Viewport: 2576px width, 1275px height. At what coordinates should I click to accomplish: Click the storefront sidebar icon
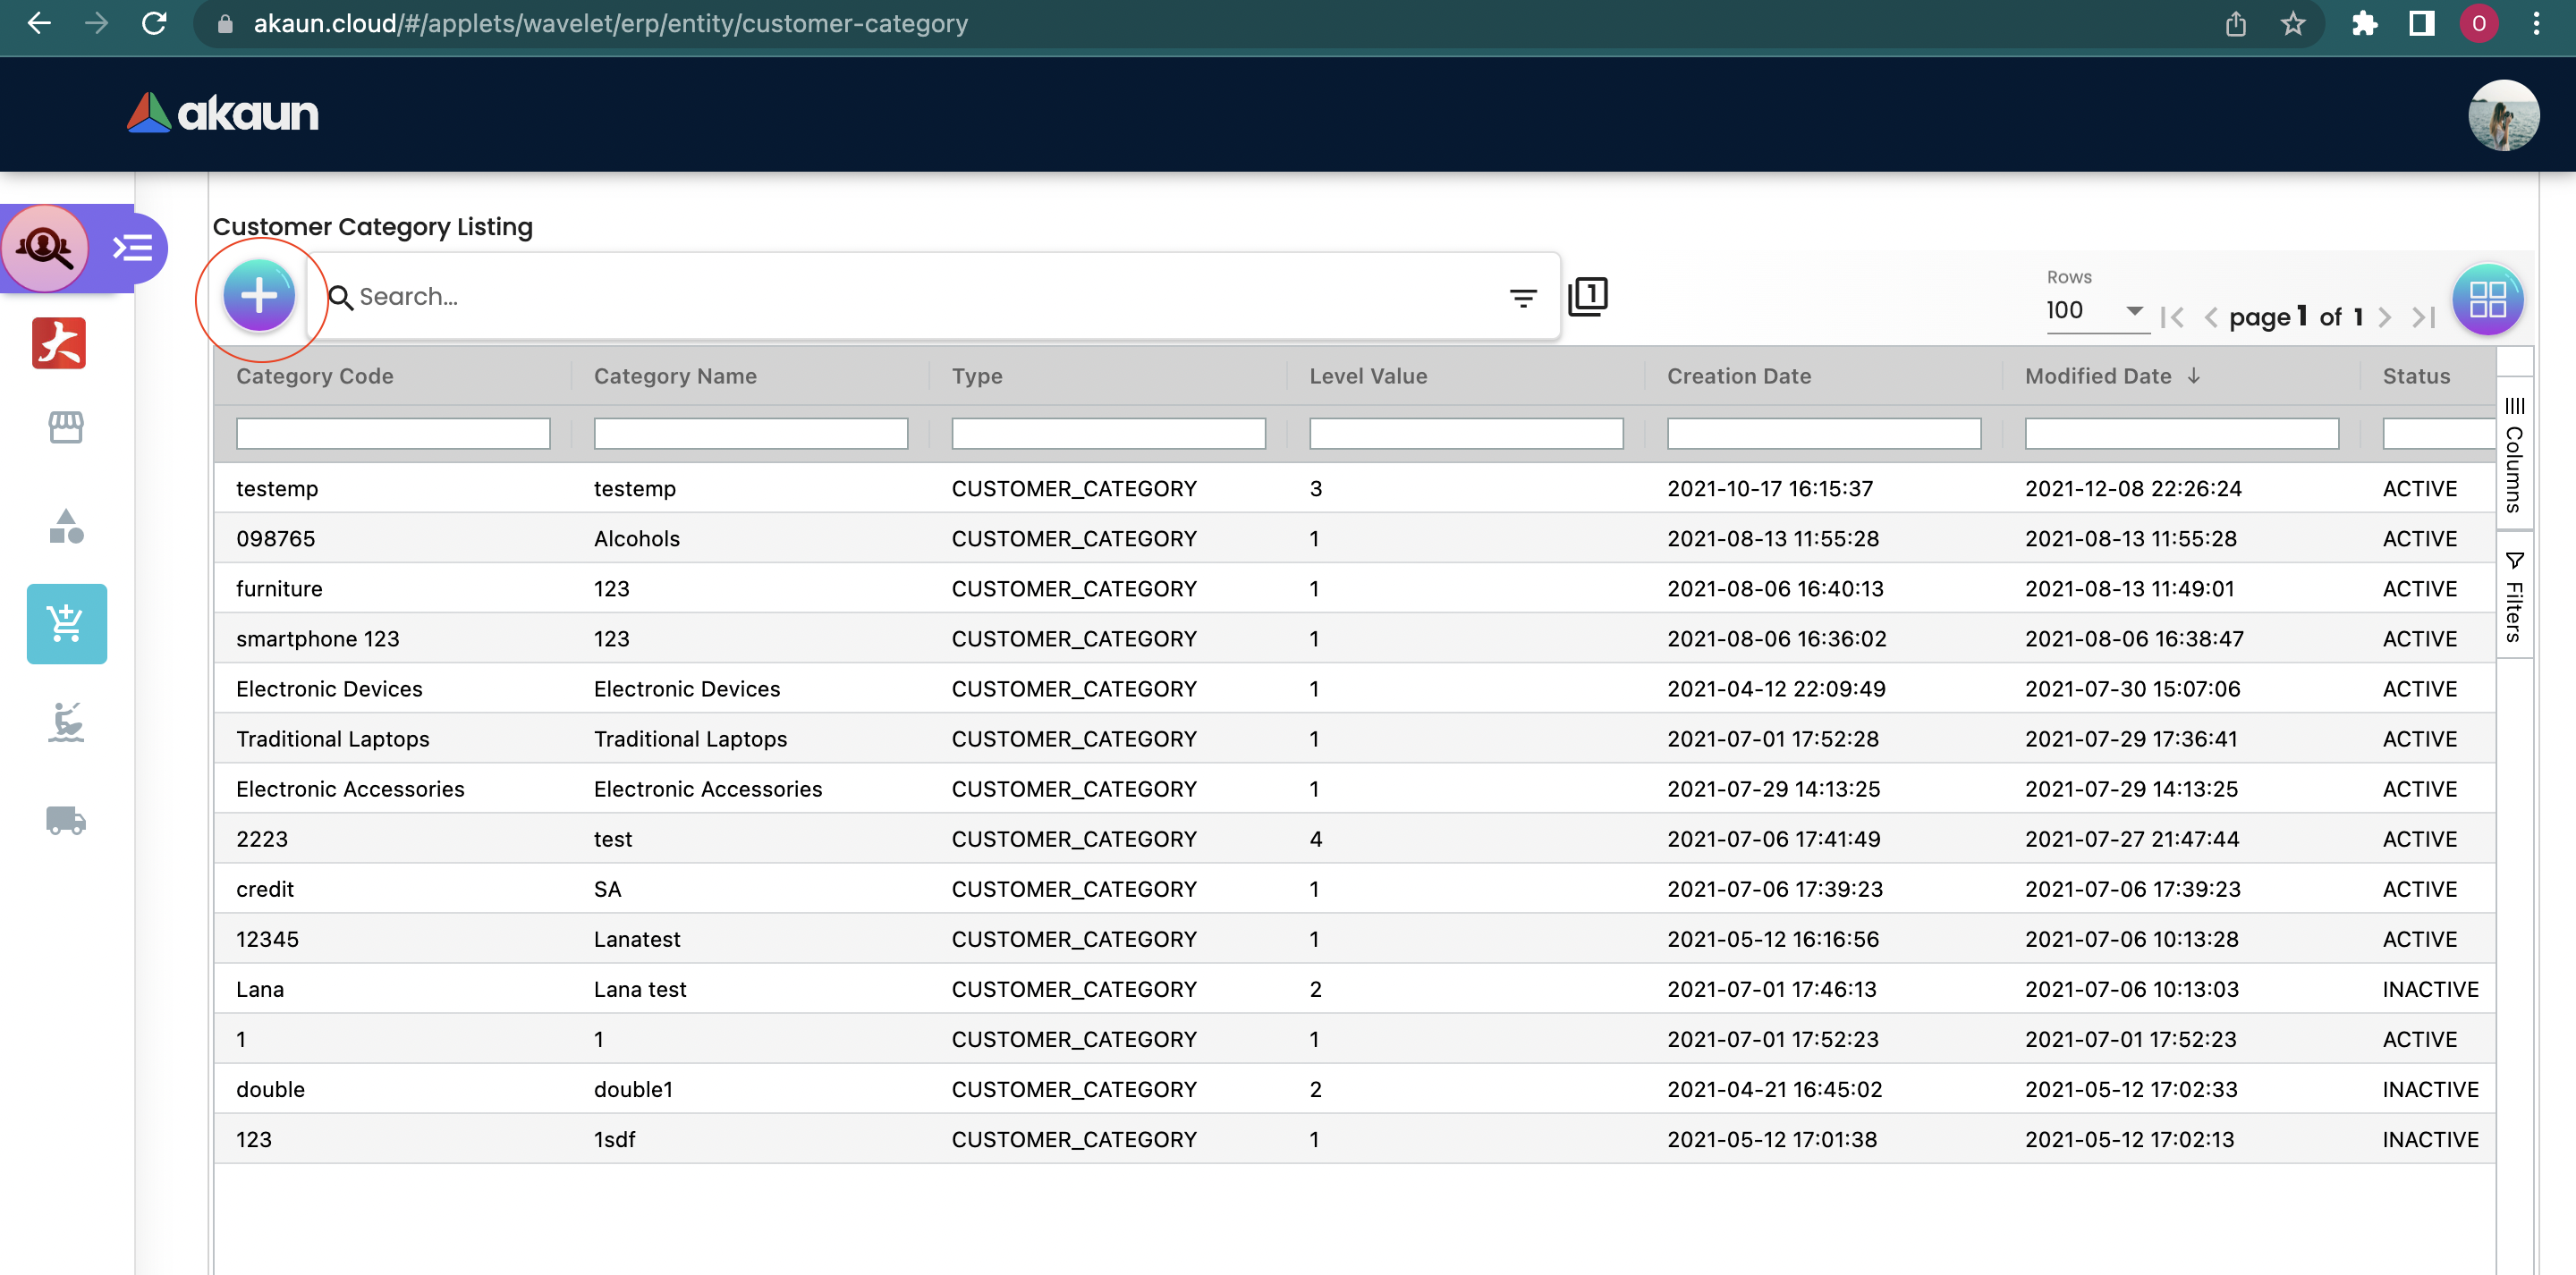coord(66,427)
